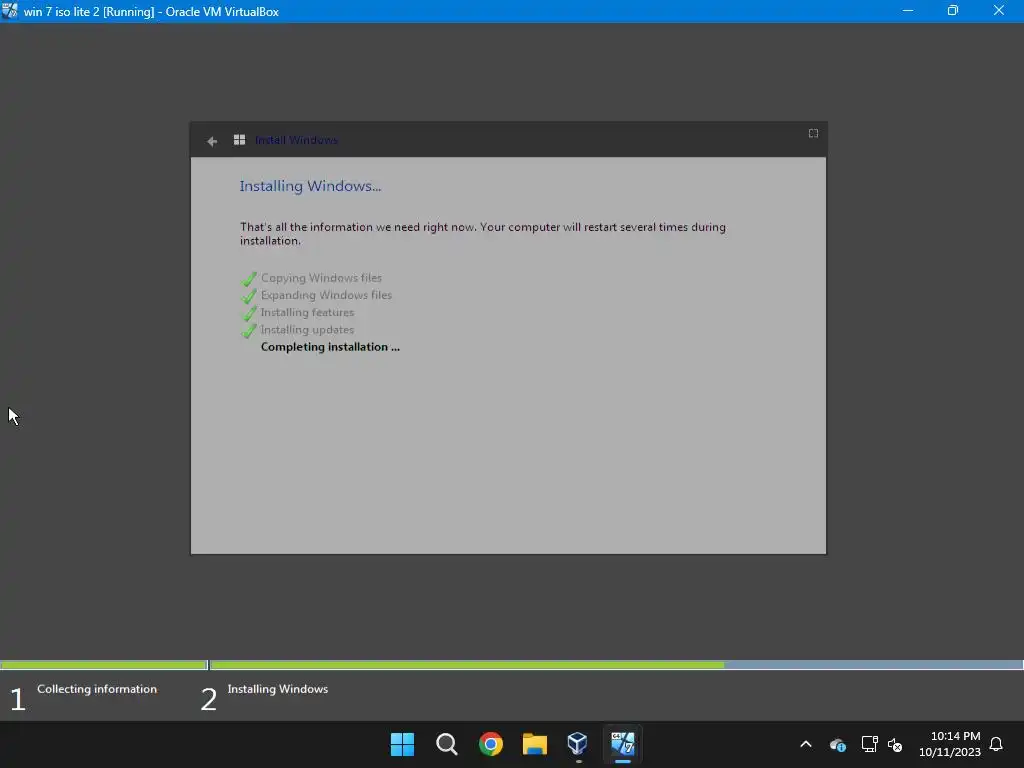Show hidden system tray icons

pos(806,744)
